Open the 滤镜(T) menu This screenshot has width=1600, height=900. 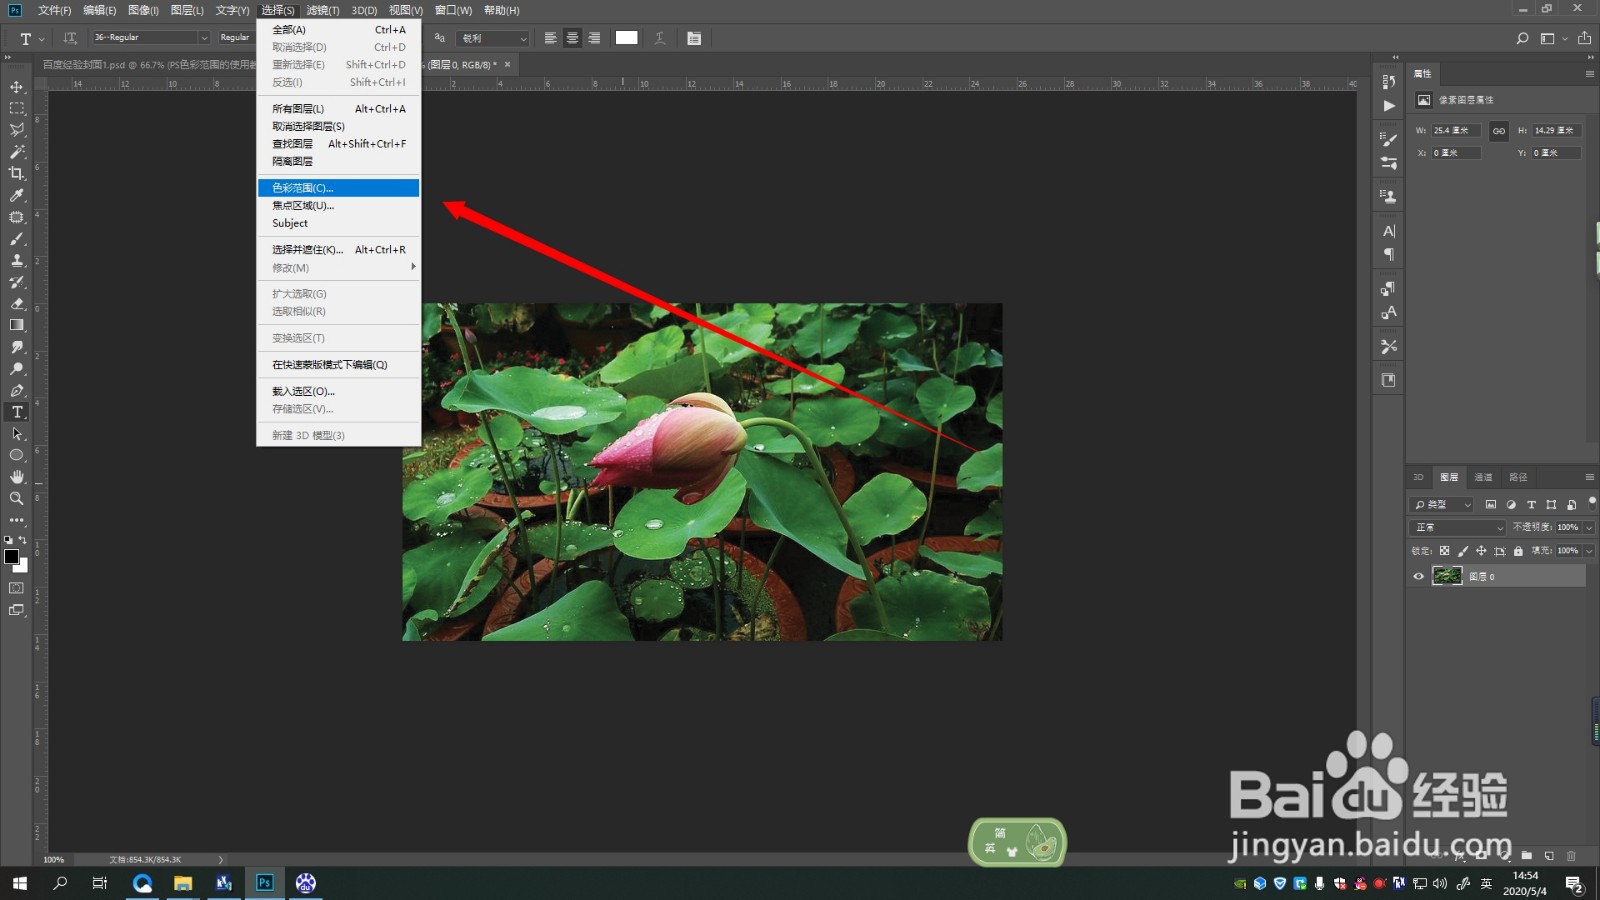tap(322, 10)
